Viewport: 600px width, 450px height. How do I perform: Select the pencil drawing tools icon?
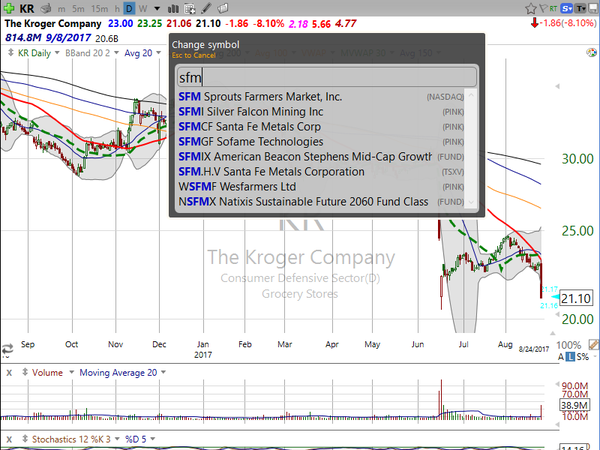tap(206, 8)
